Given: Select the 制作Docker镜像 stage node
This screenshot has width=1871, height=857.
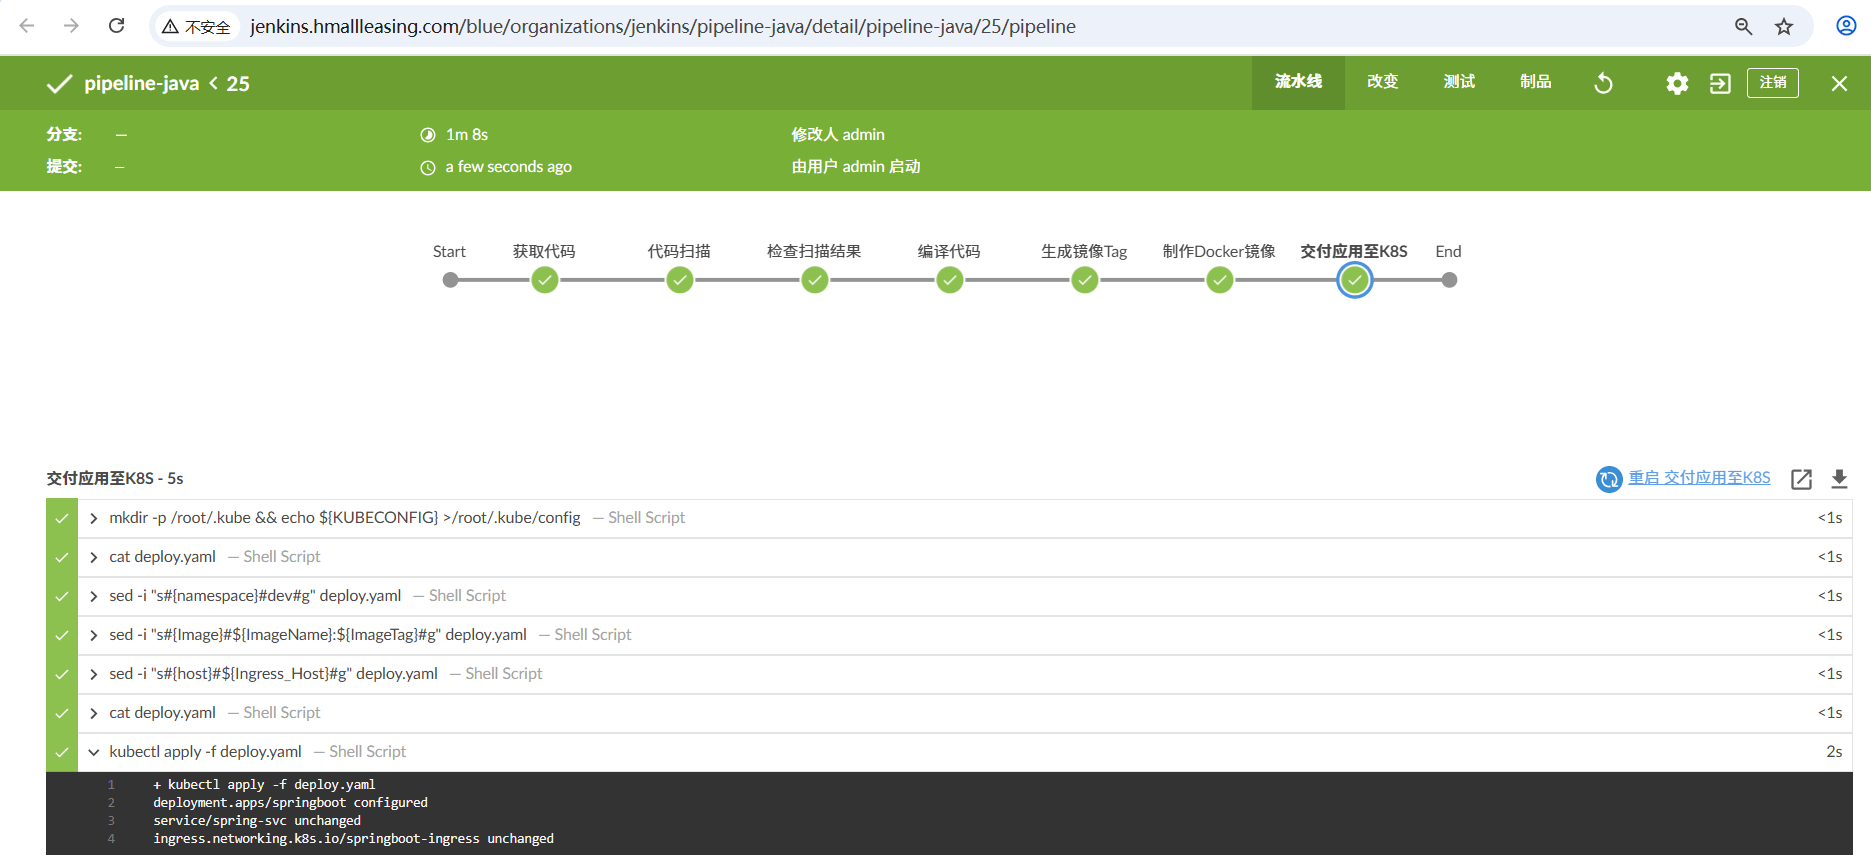Looking at the screenshot, I should click(x=1219, y=280).
